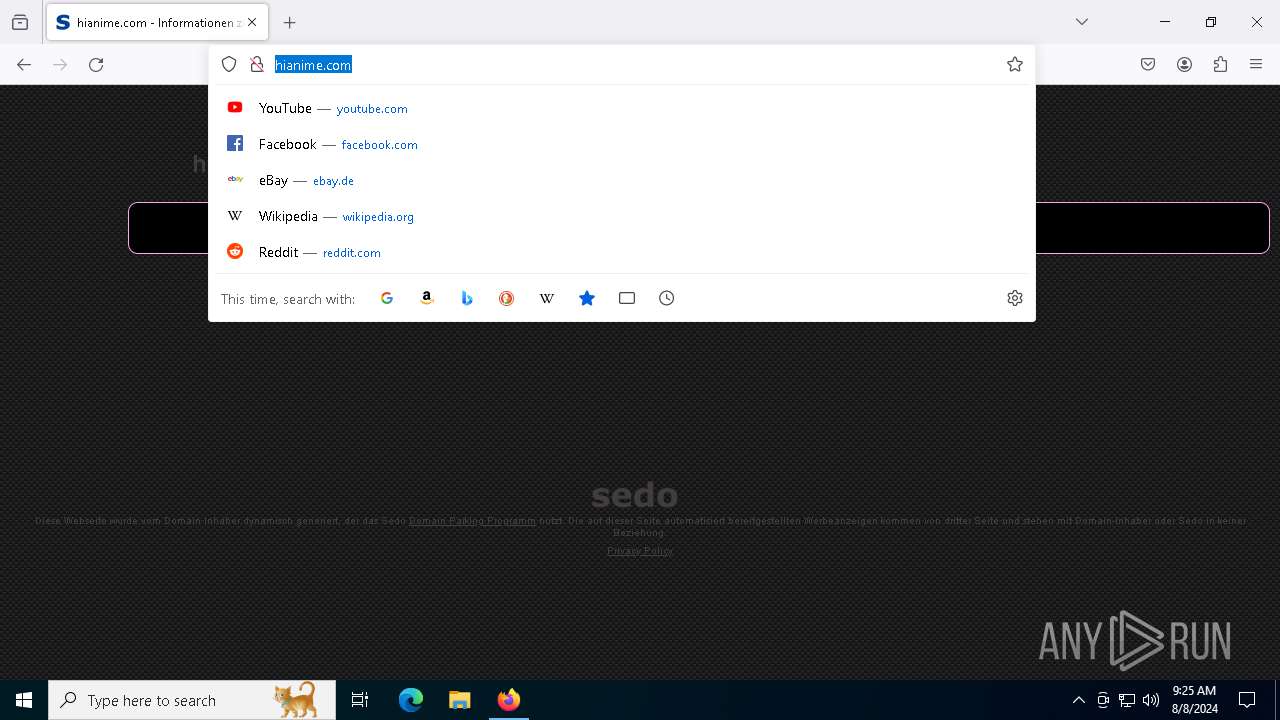Search within Bookmarks via star icon
The height and width of the screenshot is (720, 1280).
click(587, 298)
